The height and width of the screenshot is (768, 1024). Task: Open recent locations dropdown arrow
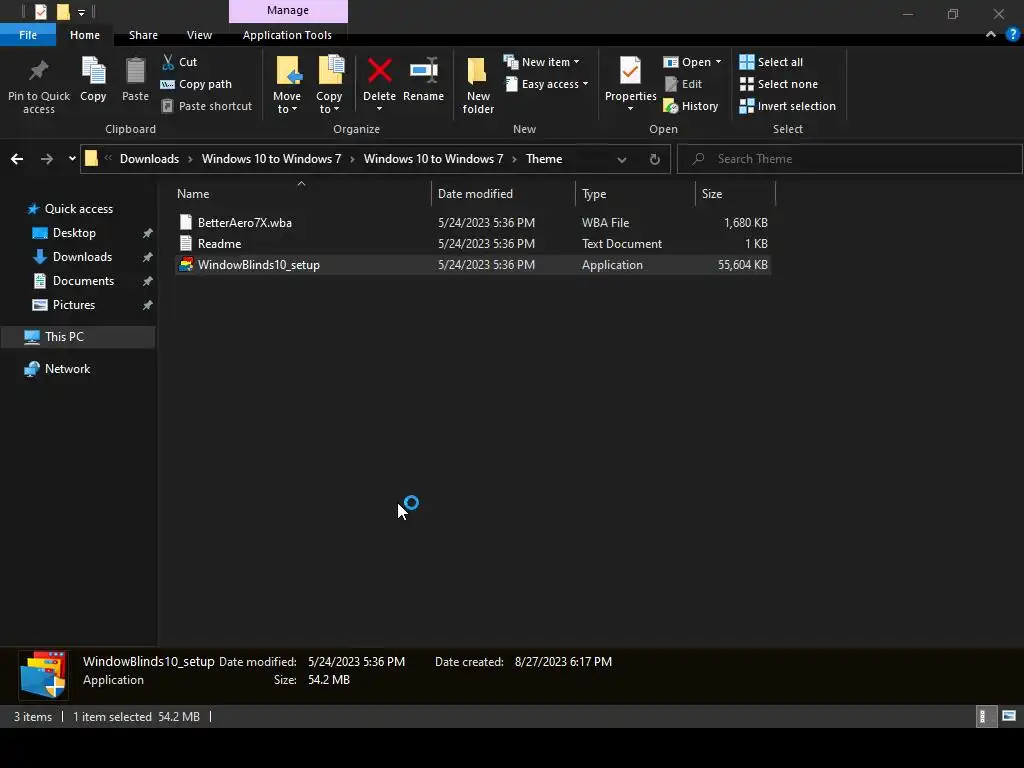tap(72, 159)
